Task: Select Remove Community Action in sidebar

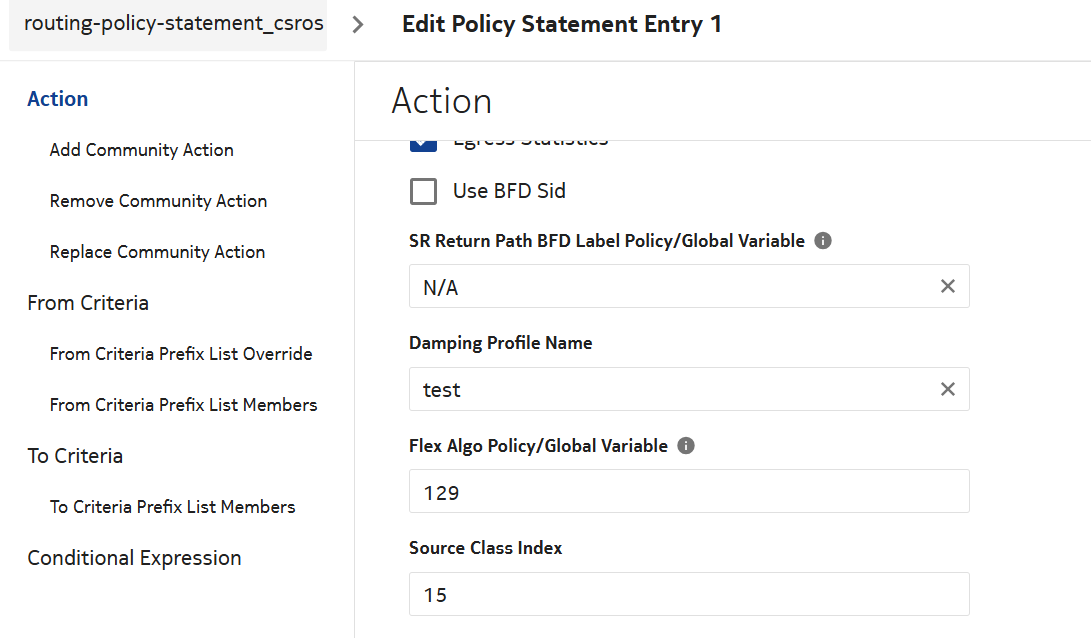Action: [158, 201]
